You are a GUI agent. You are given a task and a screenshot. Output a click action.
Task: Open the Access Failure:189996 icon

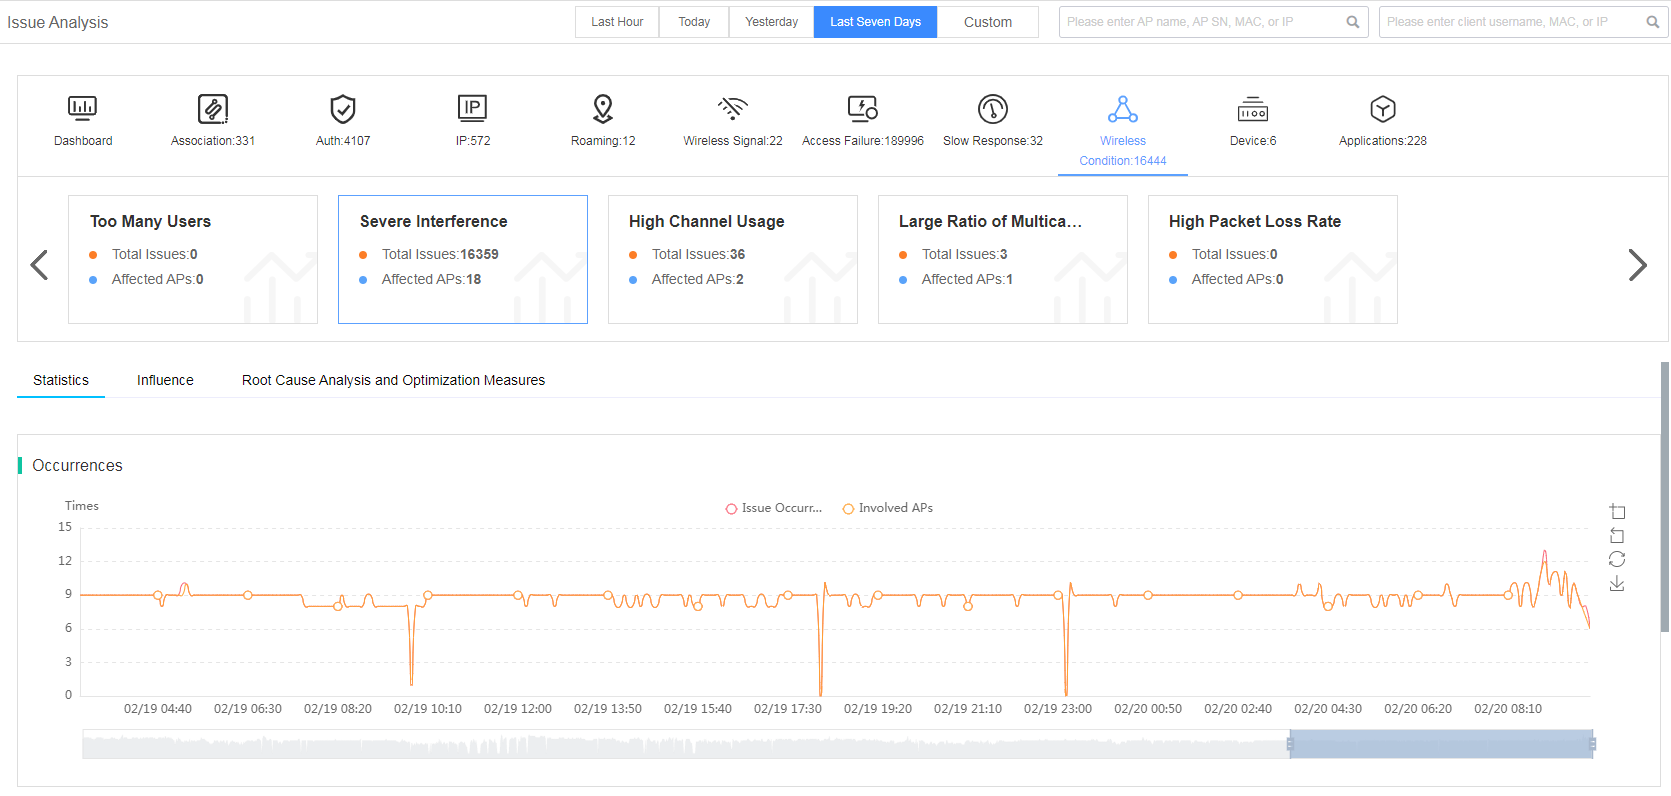click(x=863, y=108)
